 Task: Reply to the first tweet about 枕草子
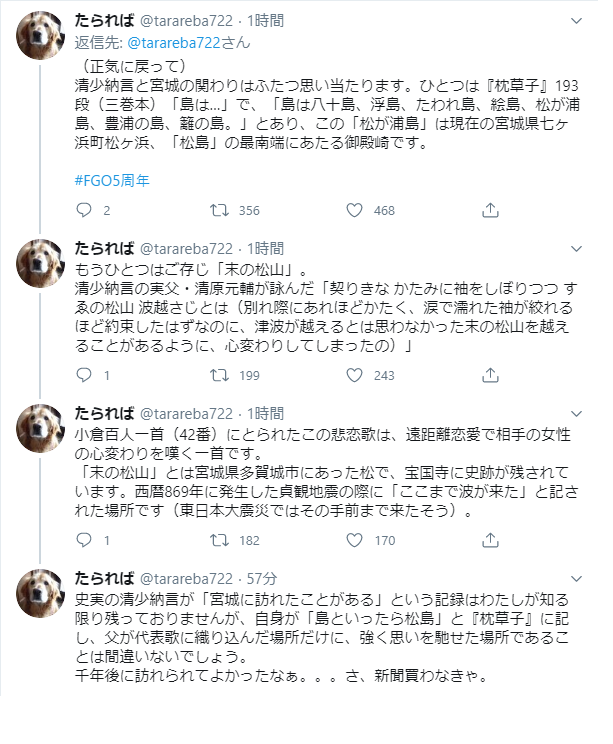[85, 211]
